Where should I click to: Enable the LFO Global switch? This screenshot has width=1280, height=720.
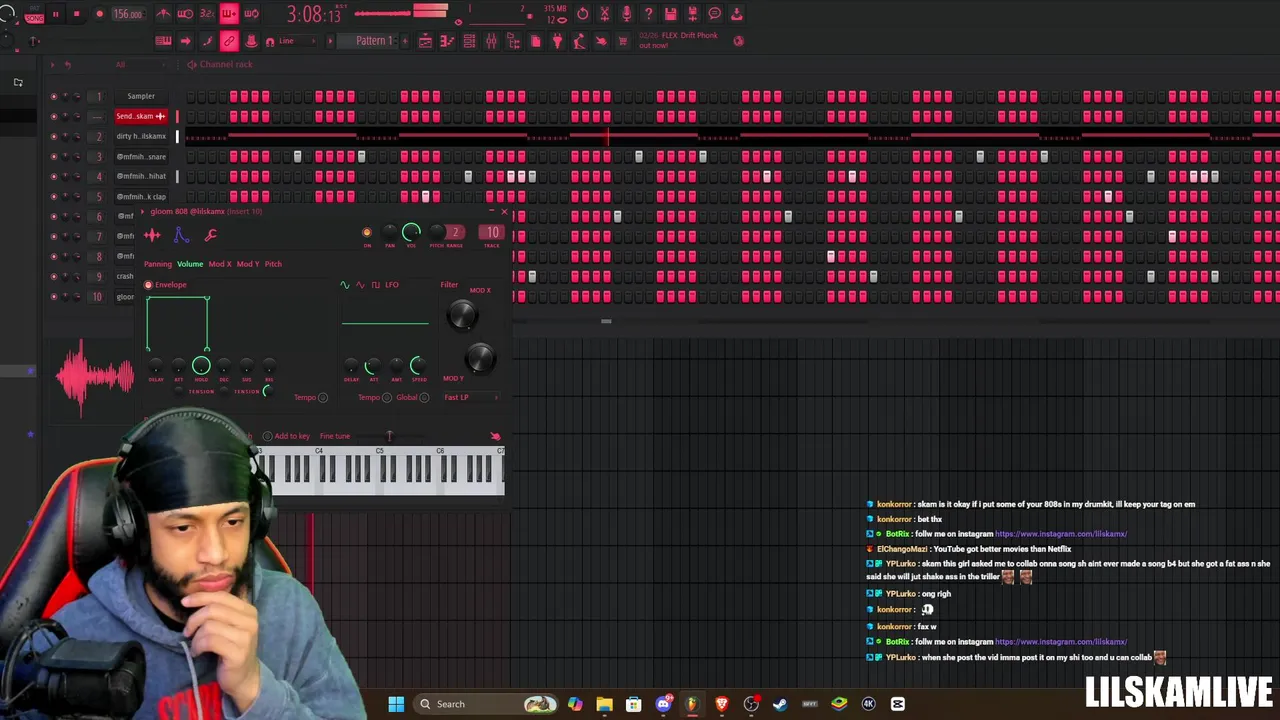(x=424, y=397)
